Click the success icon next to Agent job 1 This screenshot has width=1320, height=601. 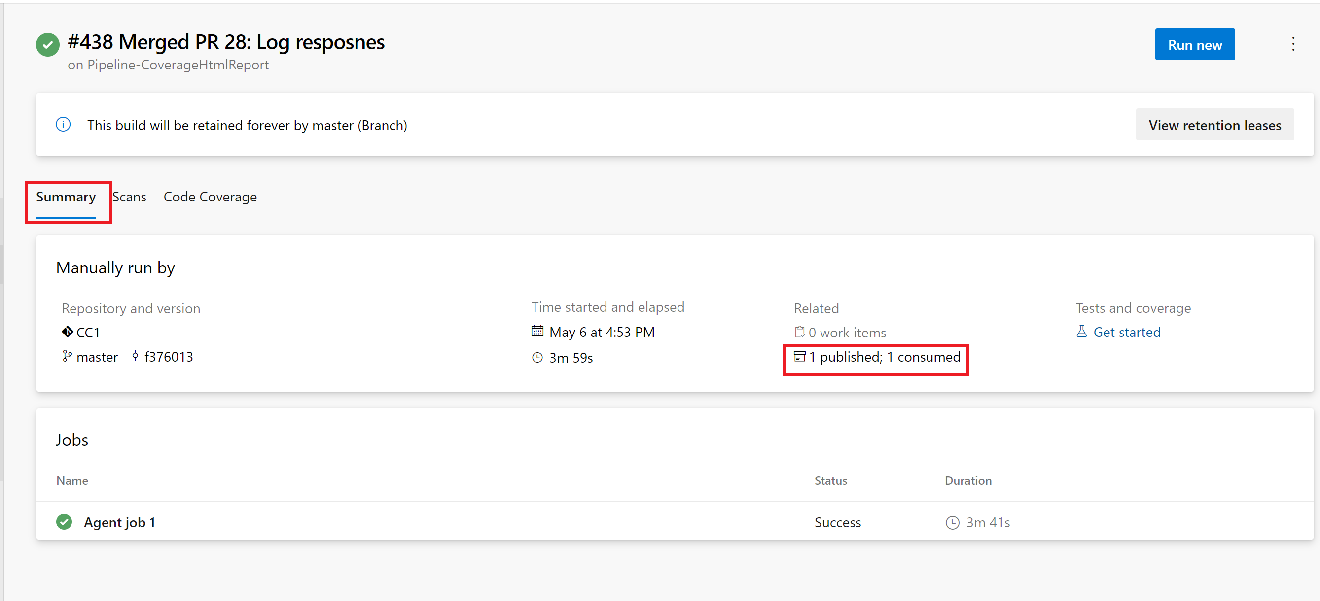point(64,521)
